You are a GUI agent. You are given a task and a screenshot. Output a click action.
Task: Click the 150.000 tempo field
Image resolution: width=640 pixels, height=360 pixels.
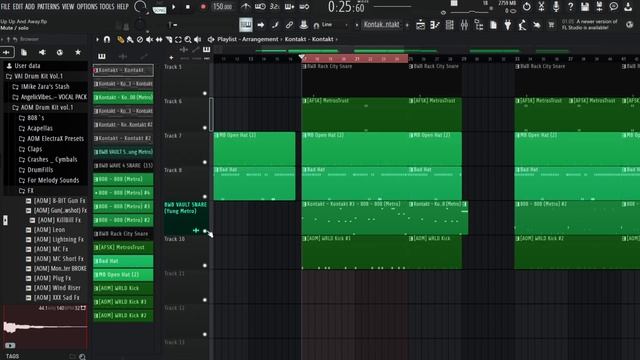coord(222,7)
